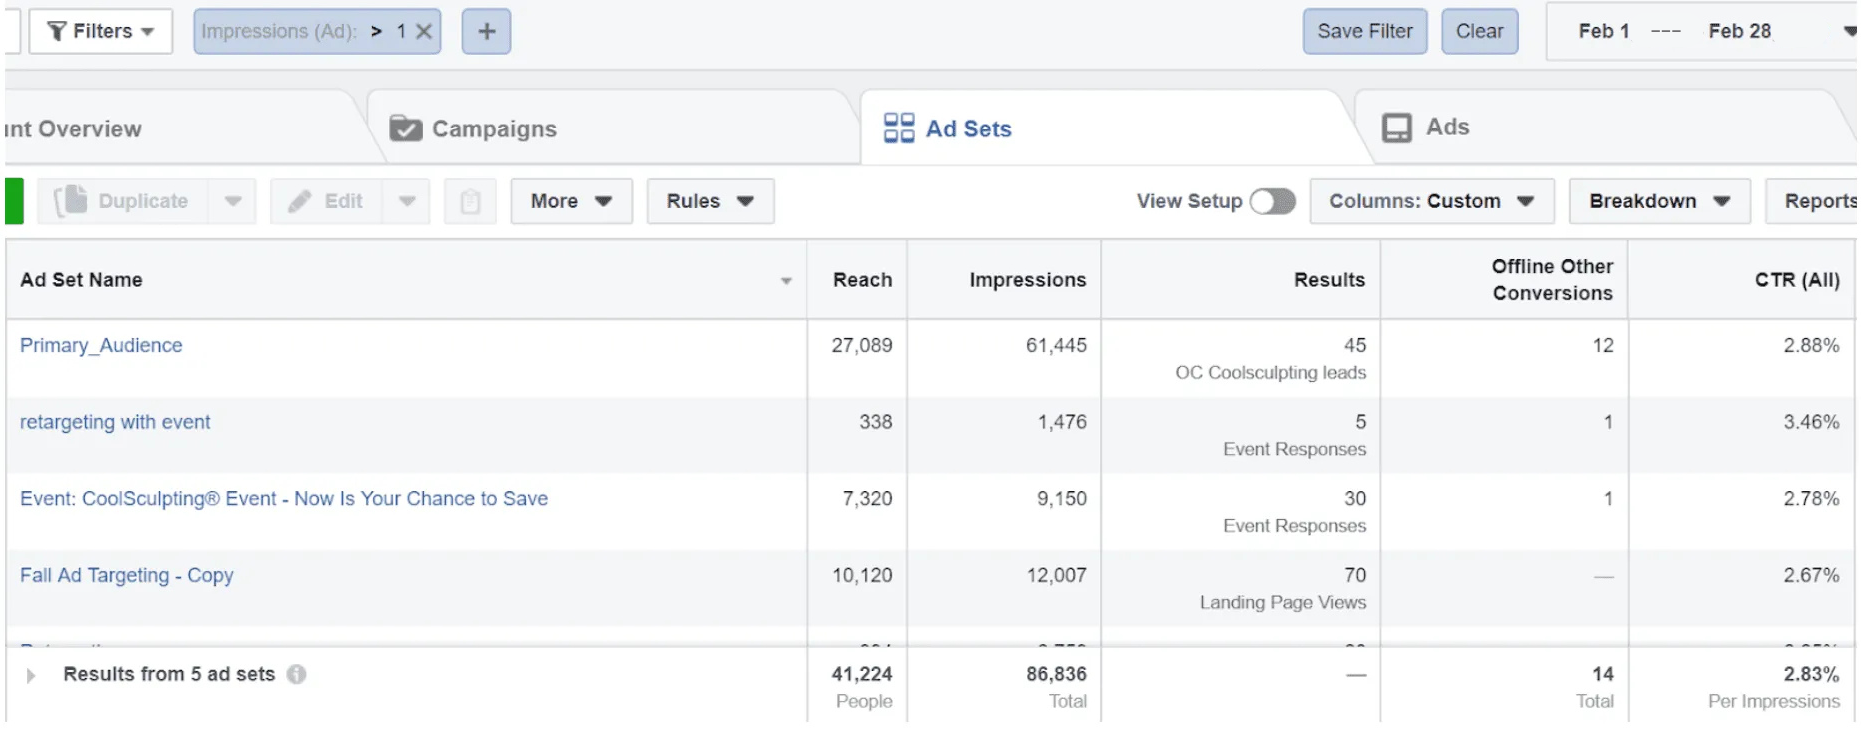
Task: Click the Edit button
Action: [327, 201]
